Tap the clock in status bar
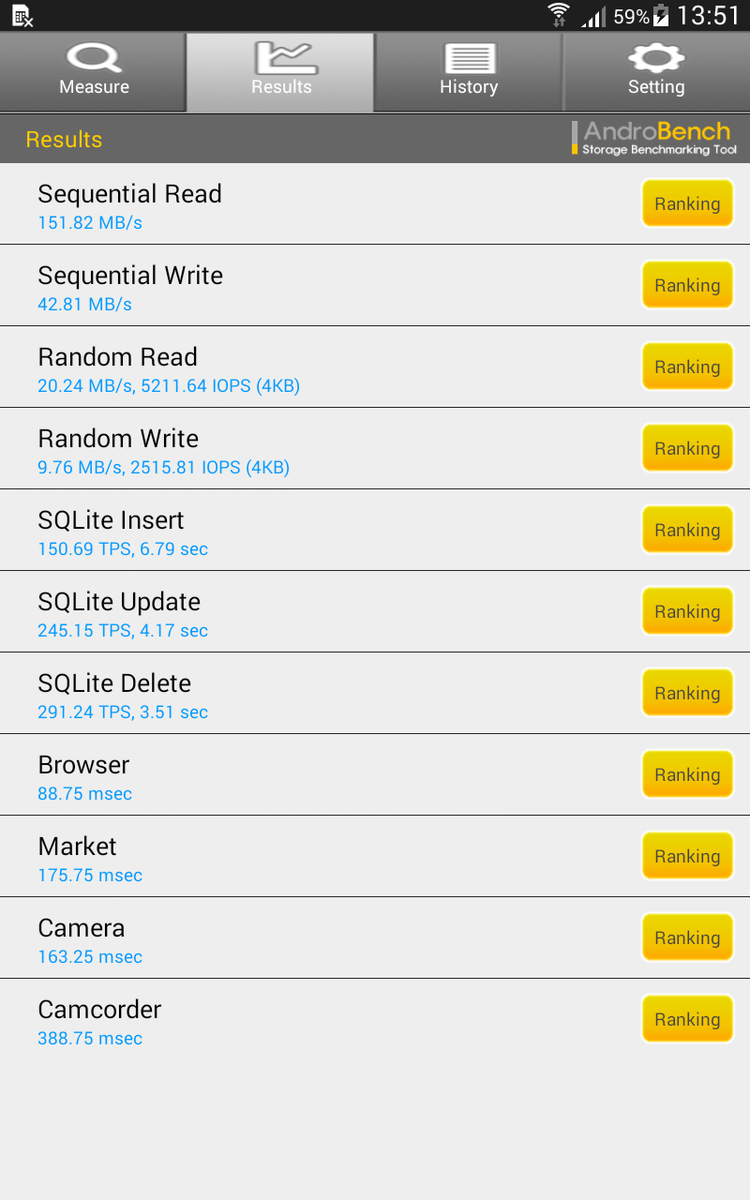Image resolution: width=750 pixels, height=1200 pixels. coord(708,15)
